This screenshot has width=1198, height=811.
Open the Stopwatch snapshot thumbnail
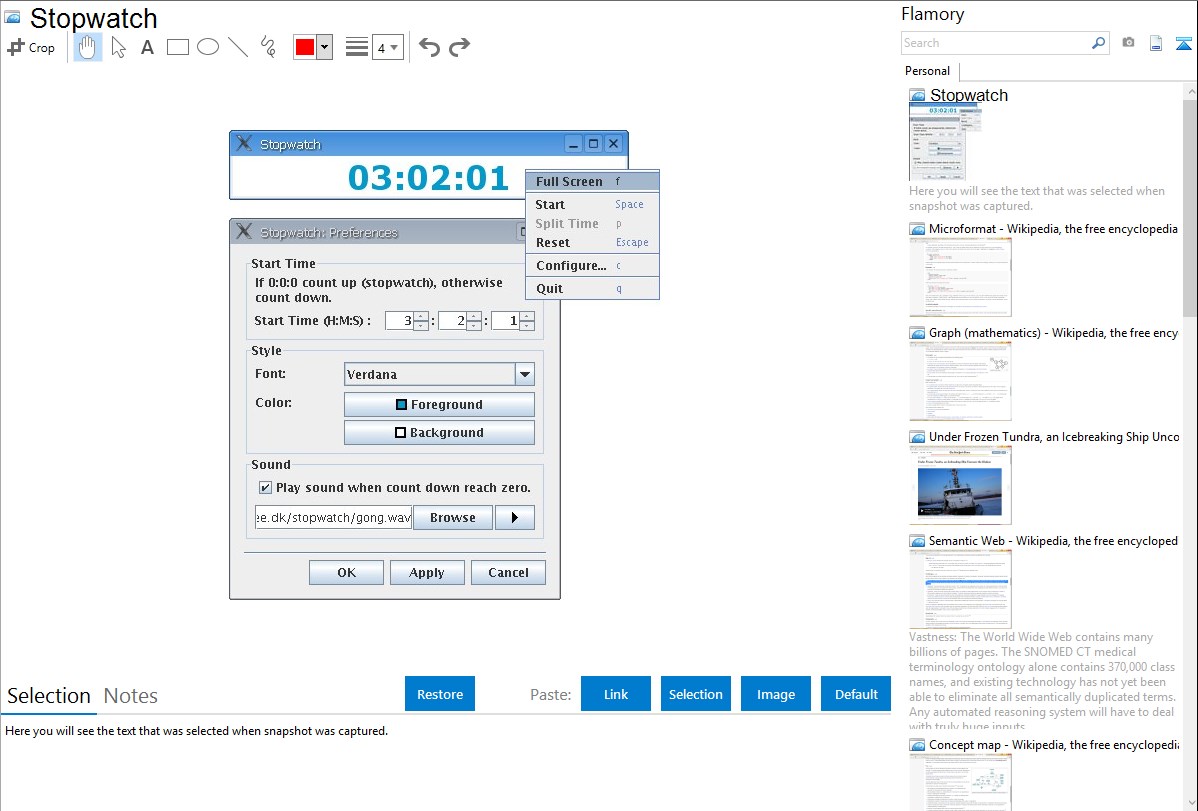[944, 143]
